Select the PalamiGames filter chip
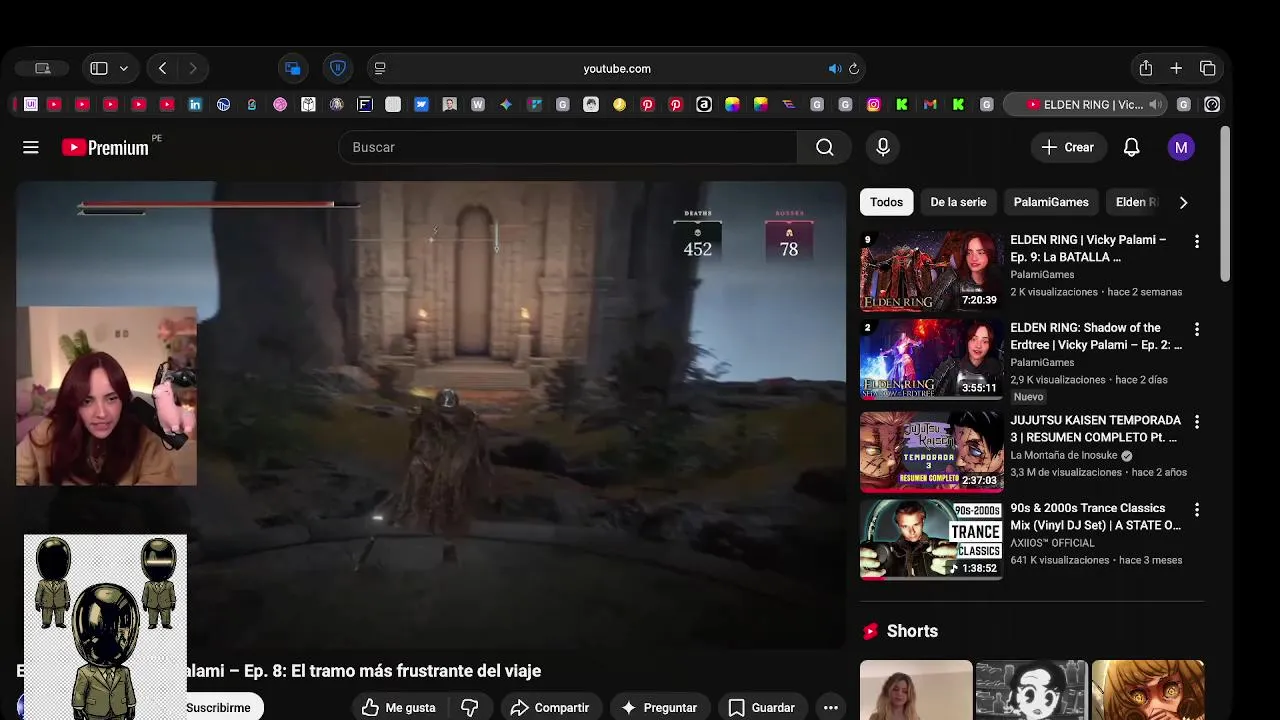Image resolution: width=1280 pixels, height=720 pixels. click(x=1051, y=202)
